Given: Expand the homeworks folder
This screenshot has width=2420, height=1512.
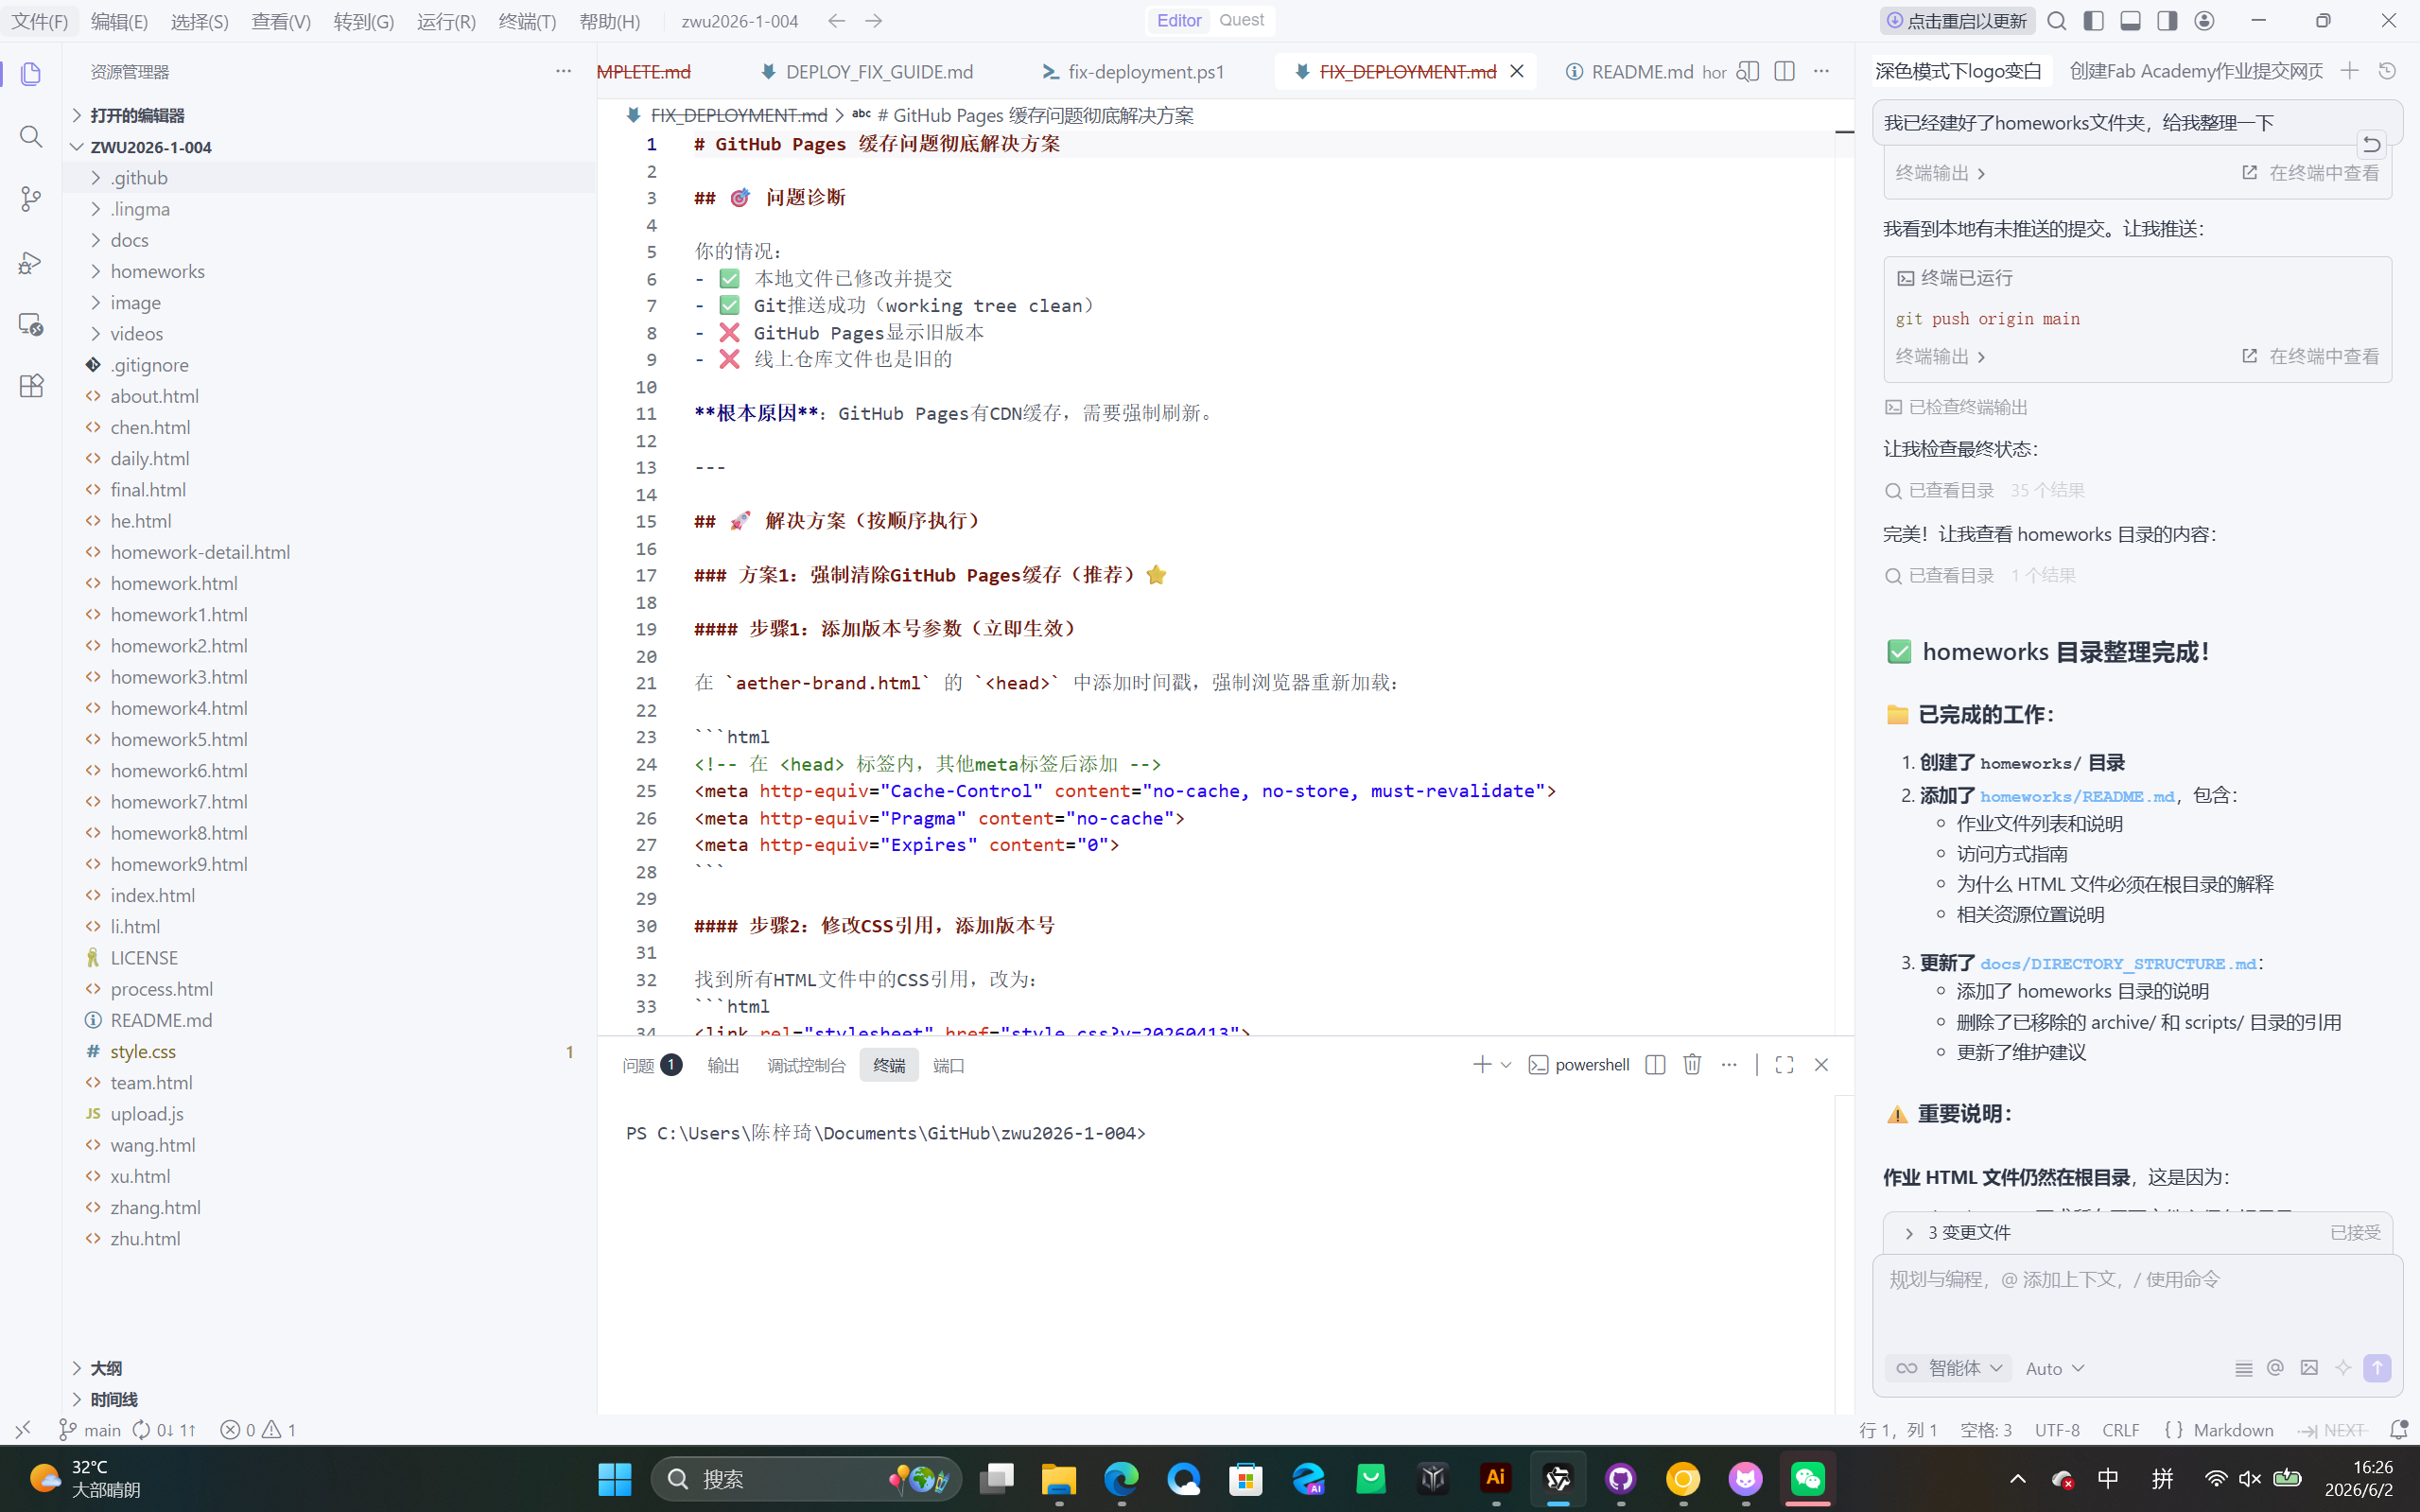Looking at the screenshot, I should (329, 272).
